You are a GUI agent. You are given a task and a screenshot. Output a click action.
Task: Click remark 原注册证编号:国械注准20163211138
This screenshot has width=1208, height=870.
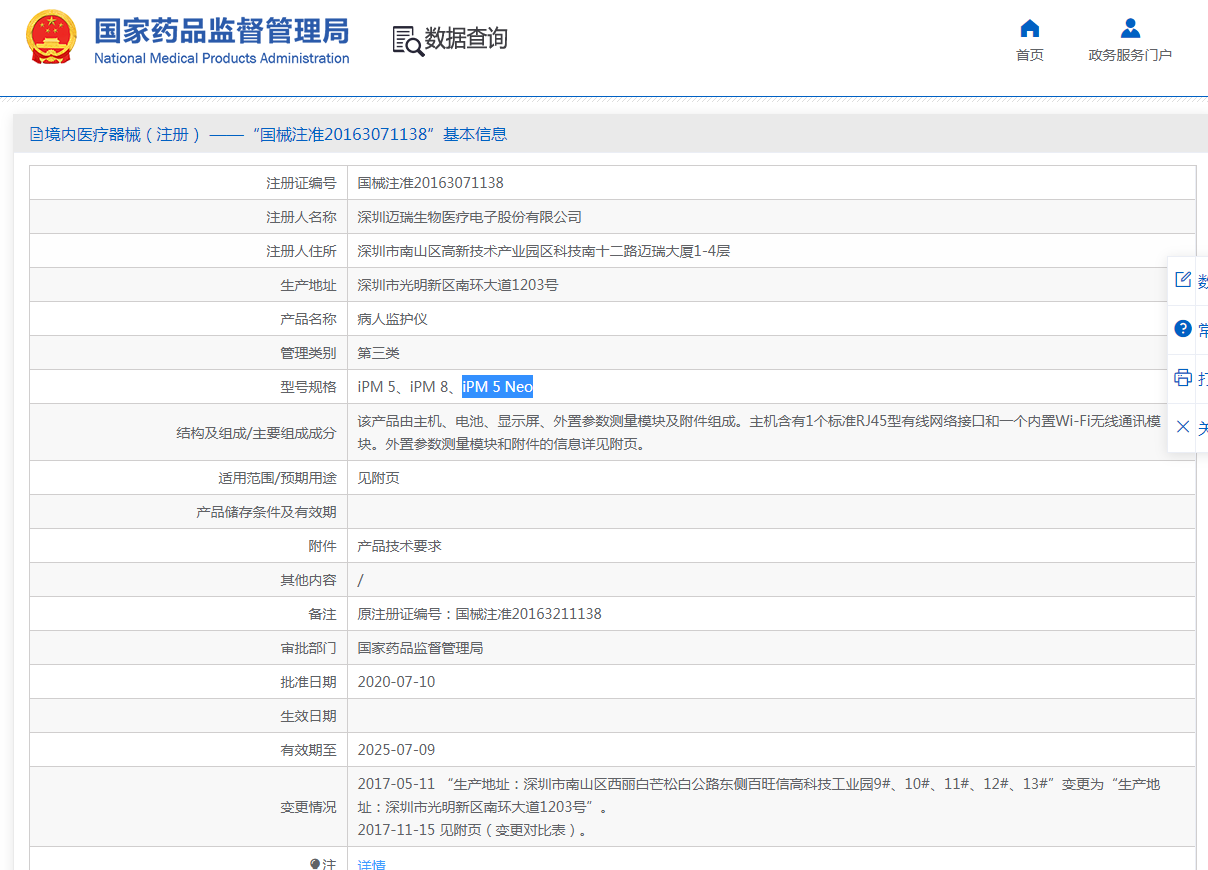[480, 614]
